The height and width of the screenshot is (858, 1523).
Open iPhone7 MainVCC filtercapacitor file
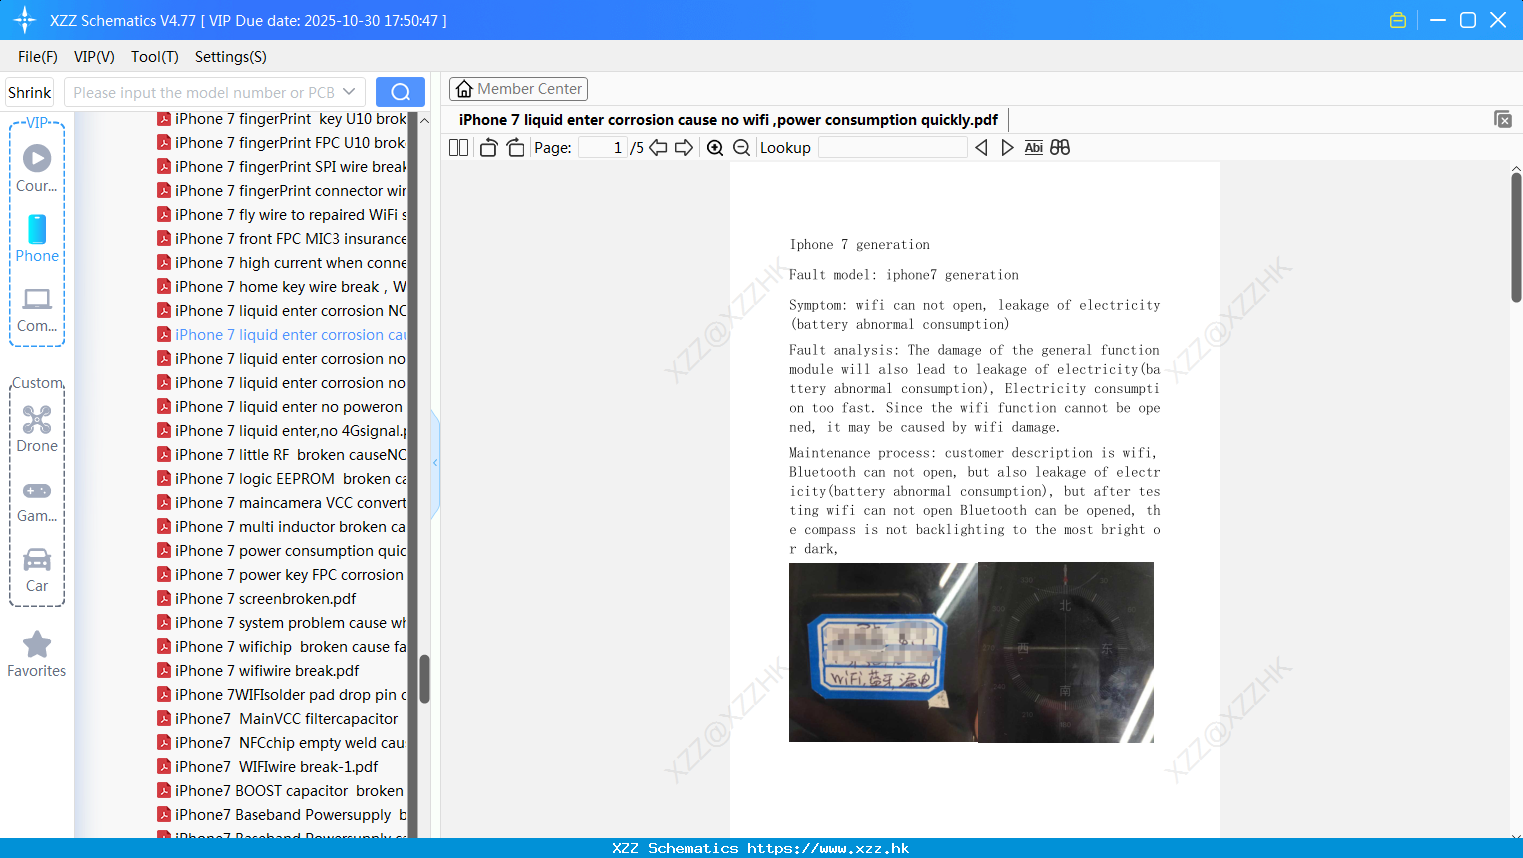[x=278, y=719]
